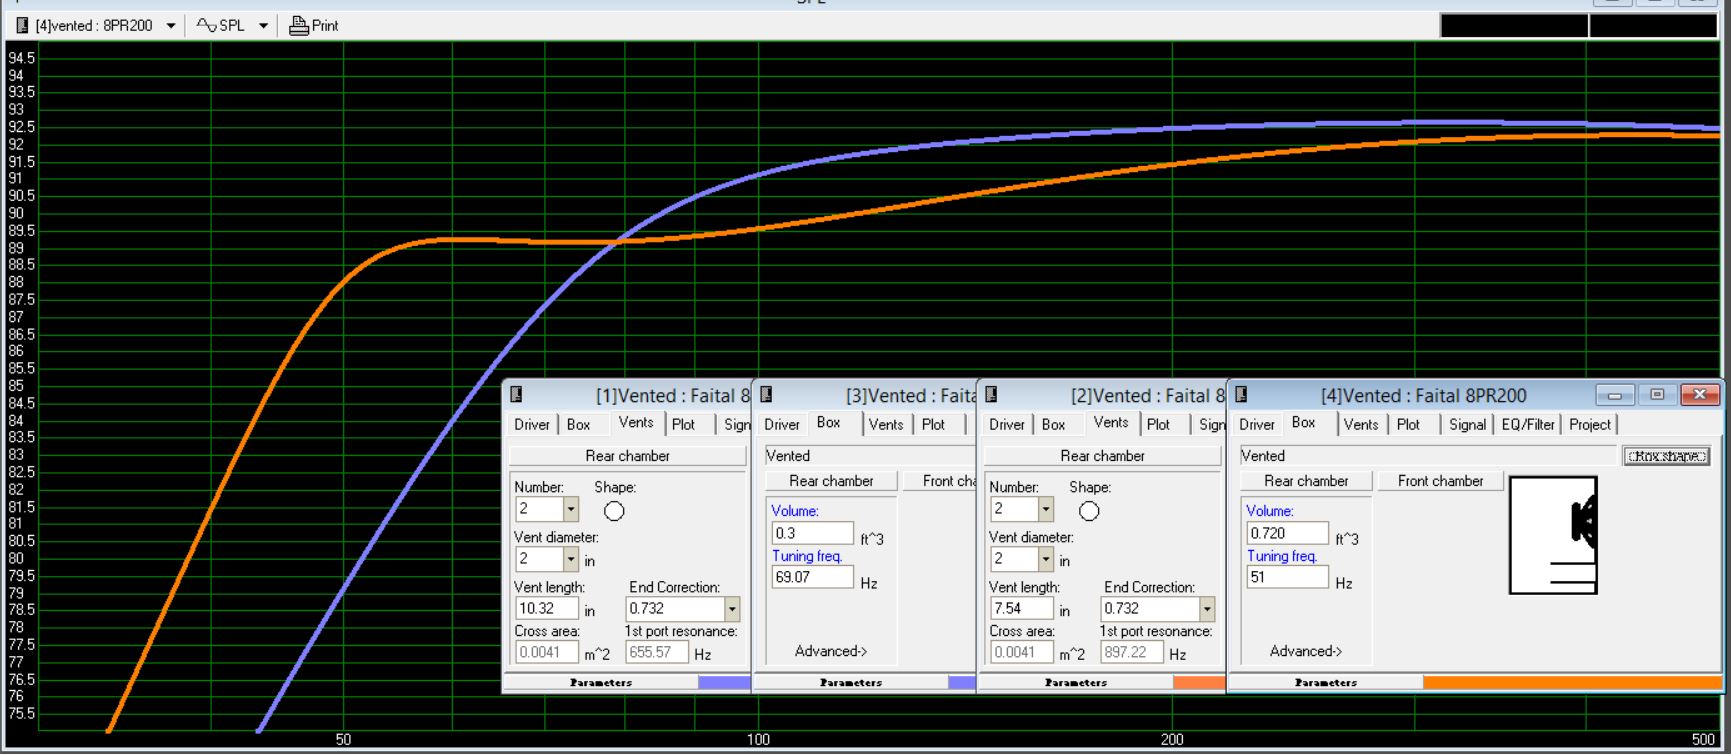This screenshot has height=754, width=1731.
Task: Click Parameters label bar in window [4]
Action: coord(1326,683)
